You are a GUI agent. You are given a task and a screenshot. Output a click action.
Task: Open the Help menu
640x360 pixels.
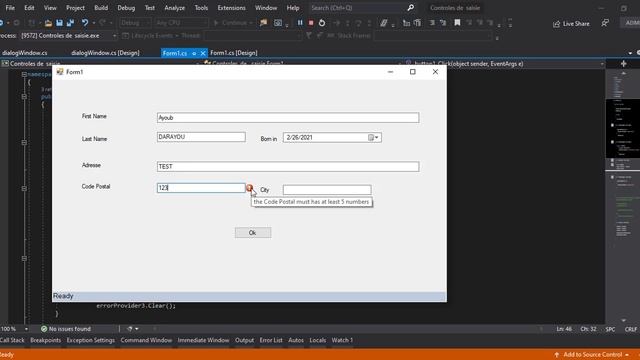click(x=293, y=8)
